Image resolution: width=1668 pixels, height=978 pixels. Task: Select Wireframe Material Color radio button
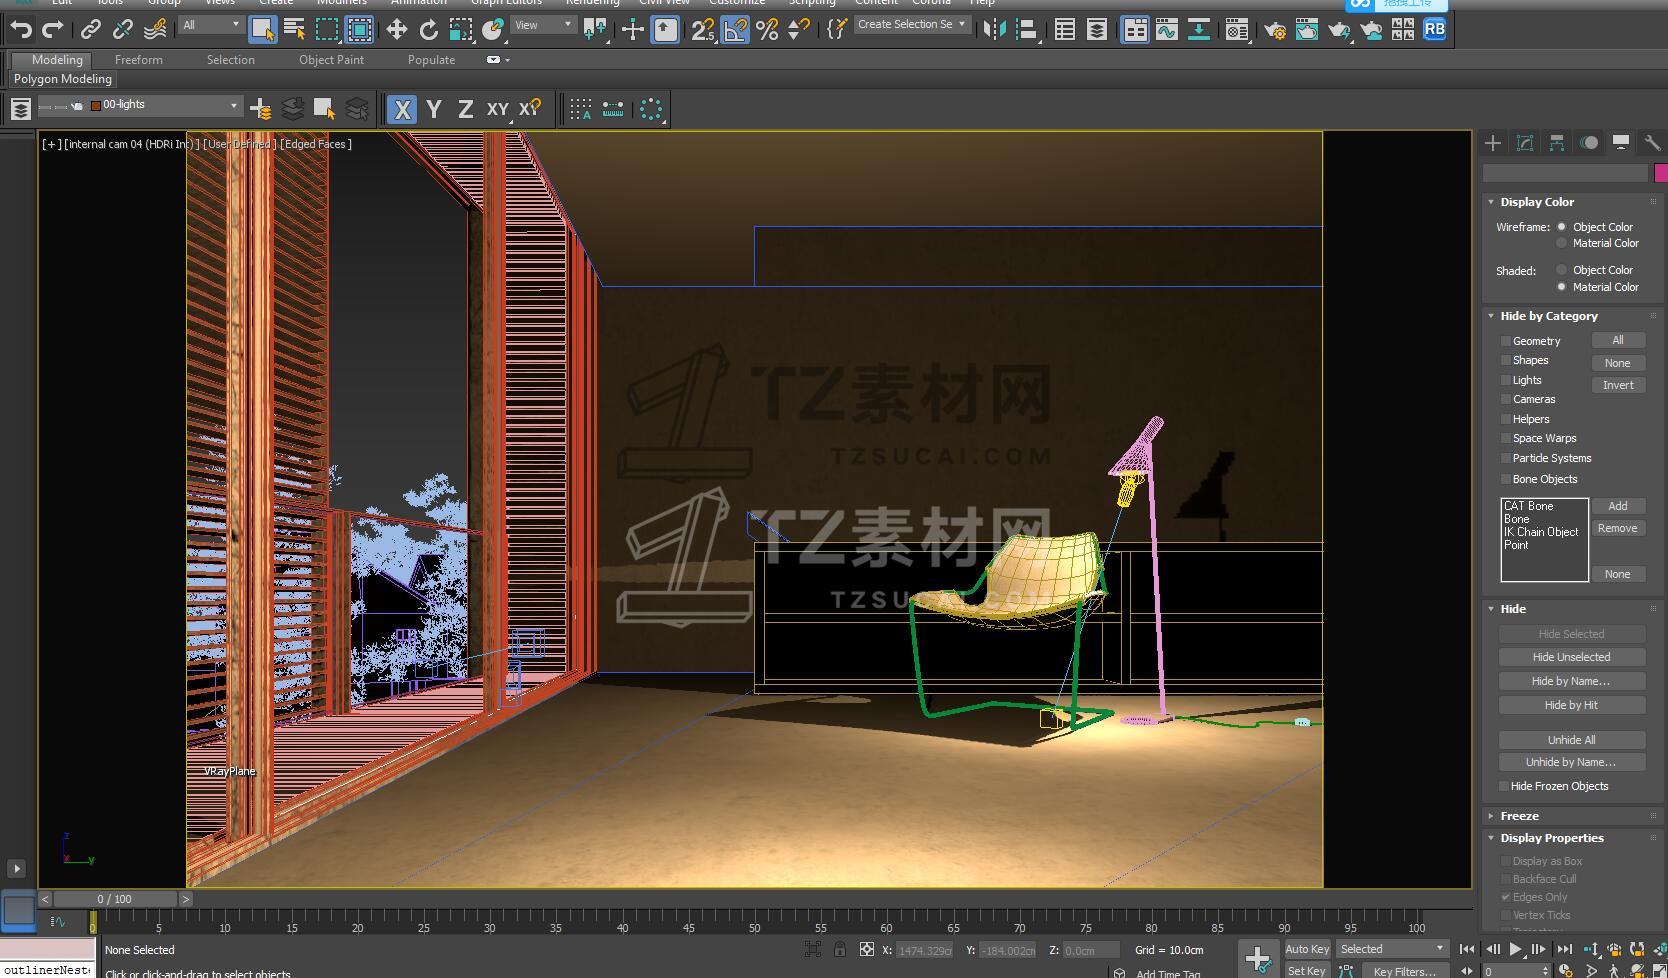[x=1561, y=243]
